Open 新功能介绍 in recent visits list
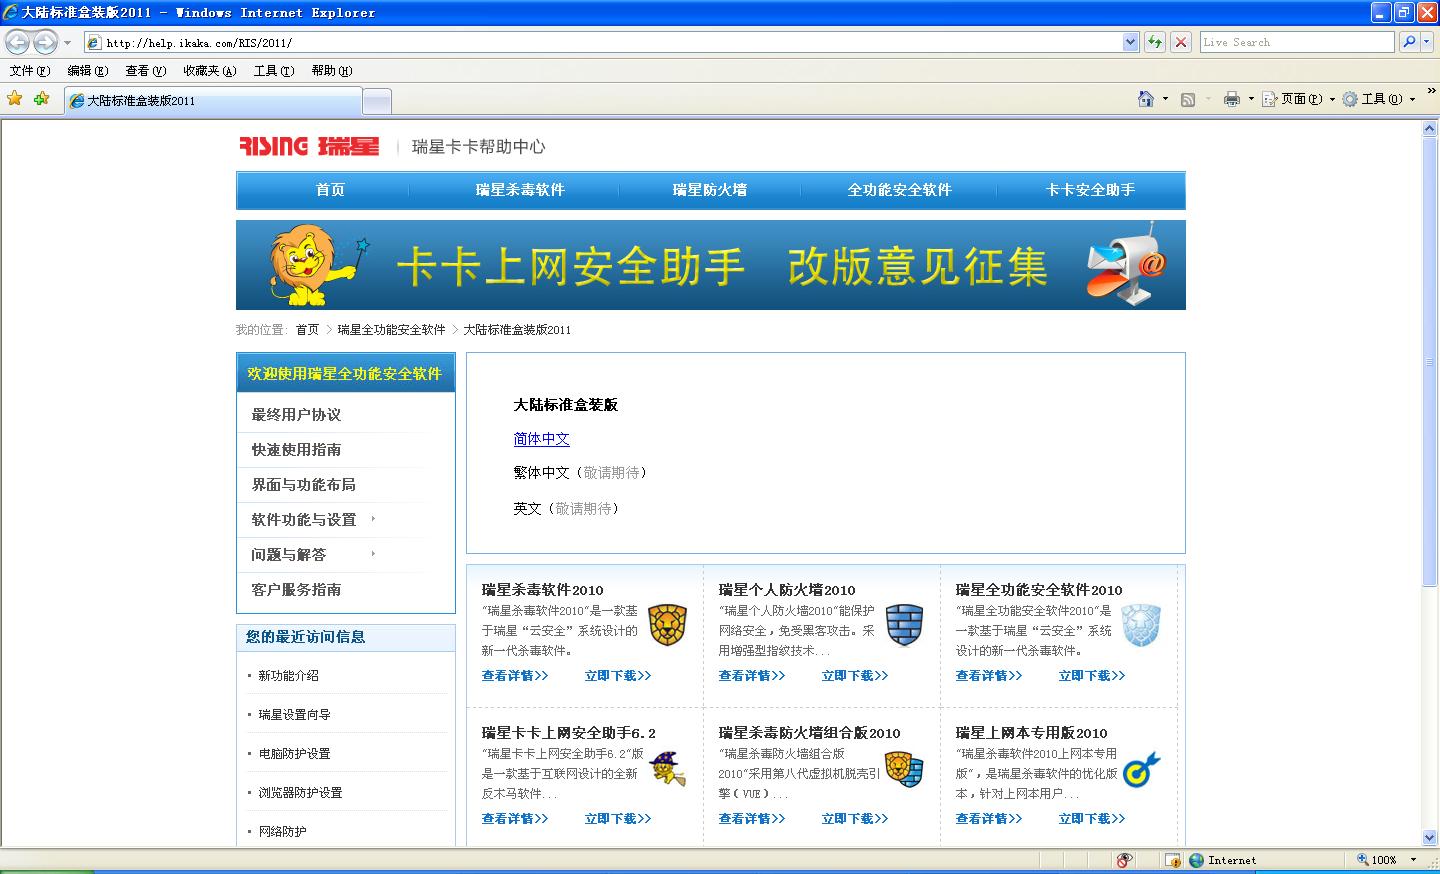 [288, 676]
